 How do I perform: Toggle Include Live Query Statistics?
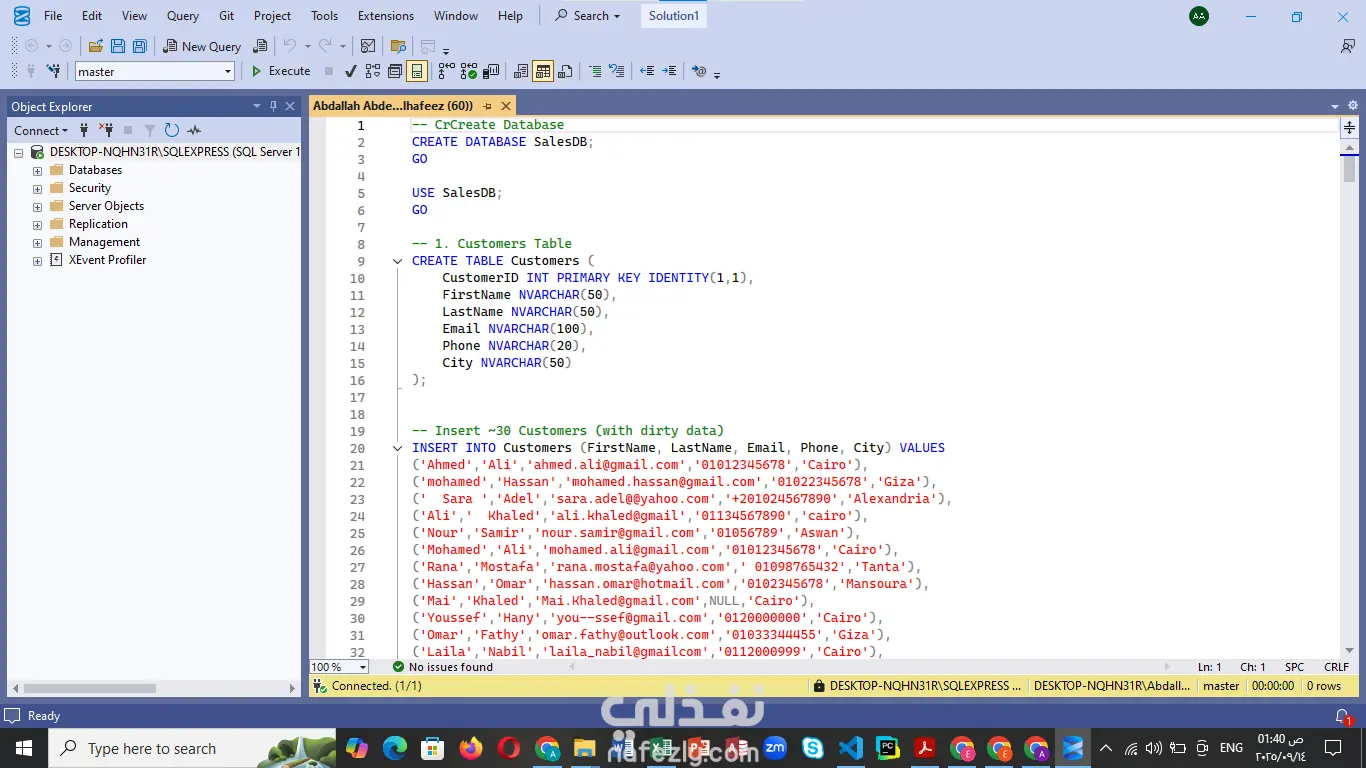pos(469,71)
